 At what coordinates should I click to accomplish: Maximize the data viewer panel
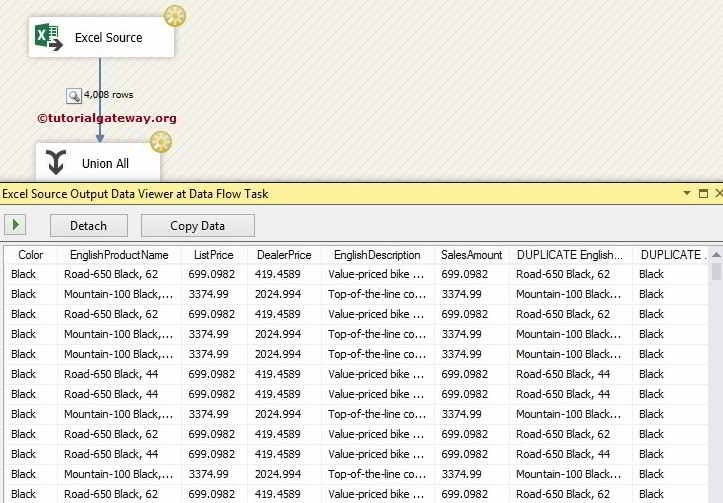pos(703,193)
